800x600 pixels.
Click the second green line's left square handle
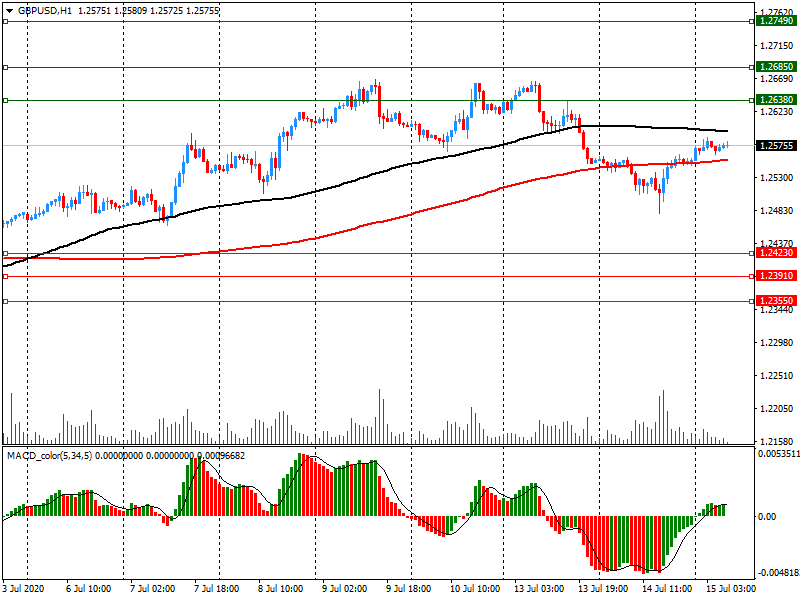[5, 68]
